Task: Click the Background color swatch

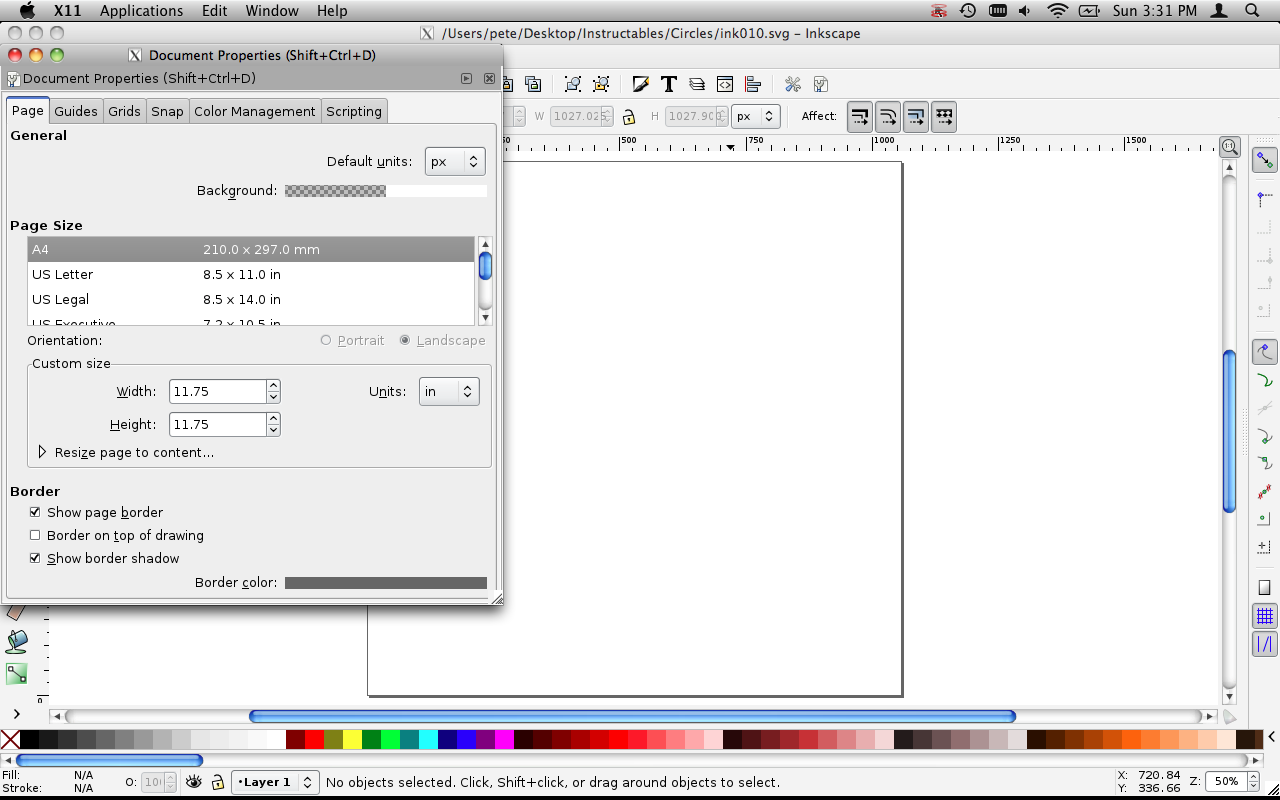Action: tap(386, 190)
